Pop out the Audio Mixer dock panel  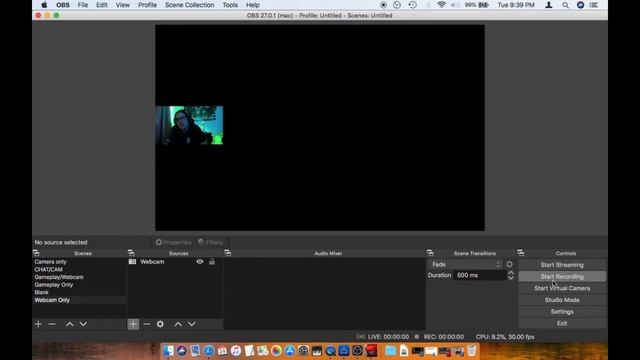[x=228, y=253]
